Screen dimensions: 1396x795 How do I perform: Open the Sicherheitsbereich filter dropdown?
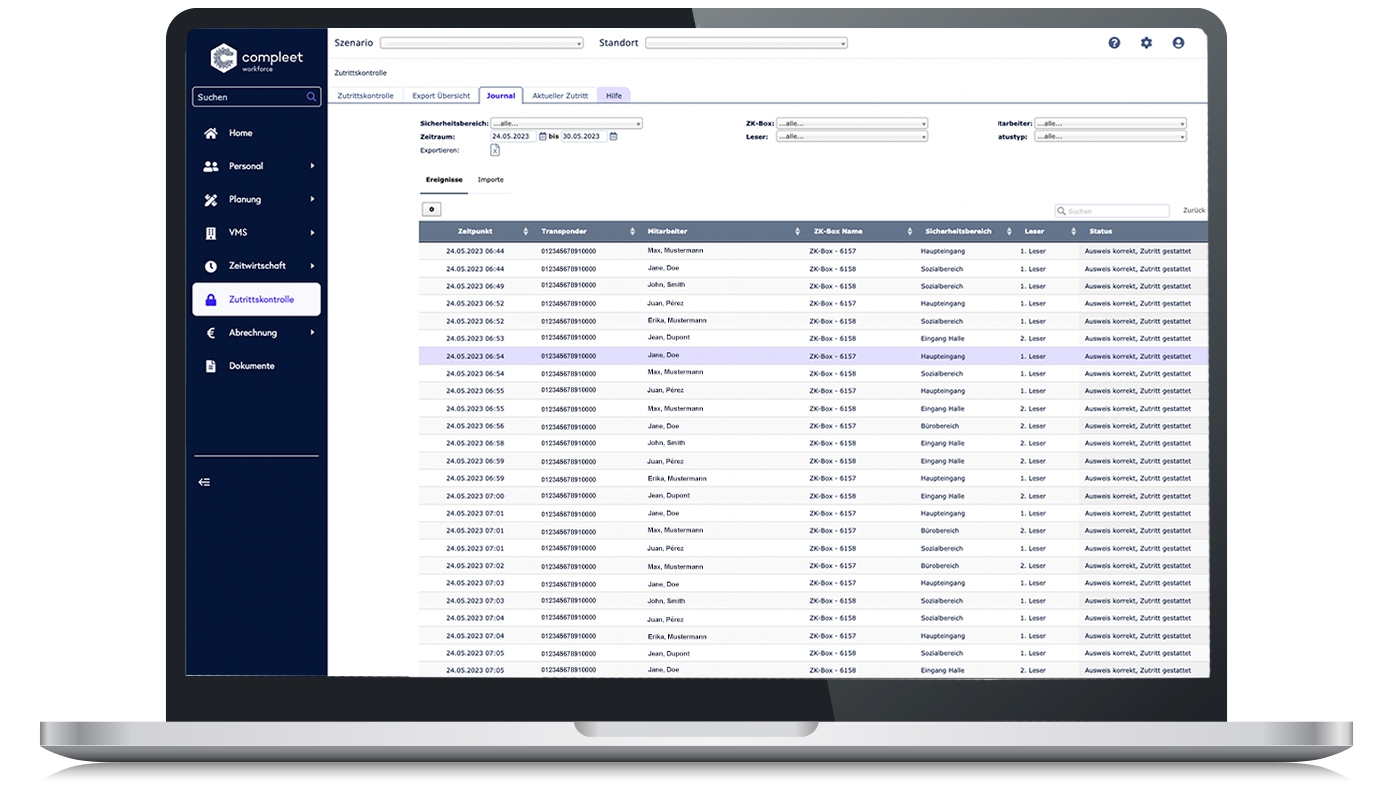[x=566, y=124]
